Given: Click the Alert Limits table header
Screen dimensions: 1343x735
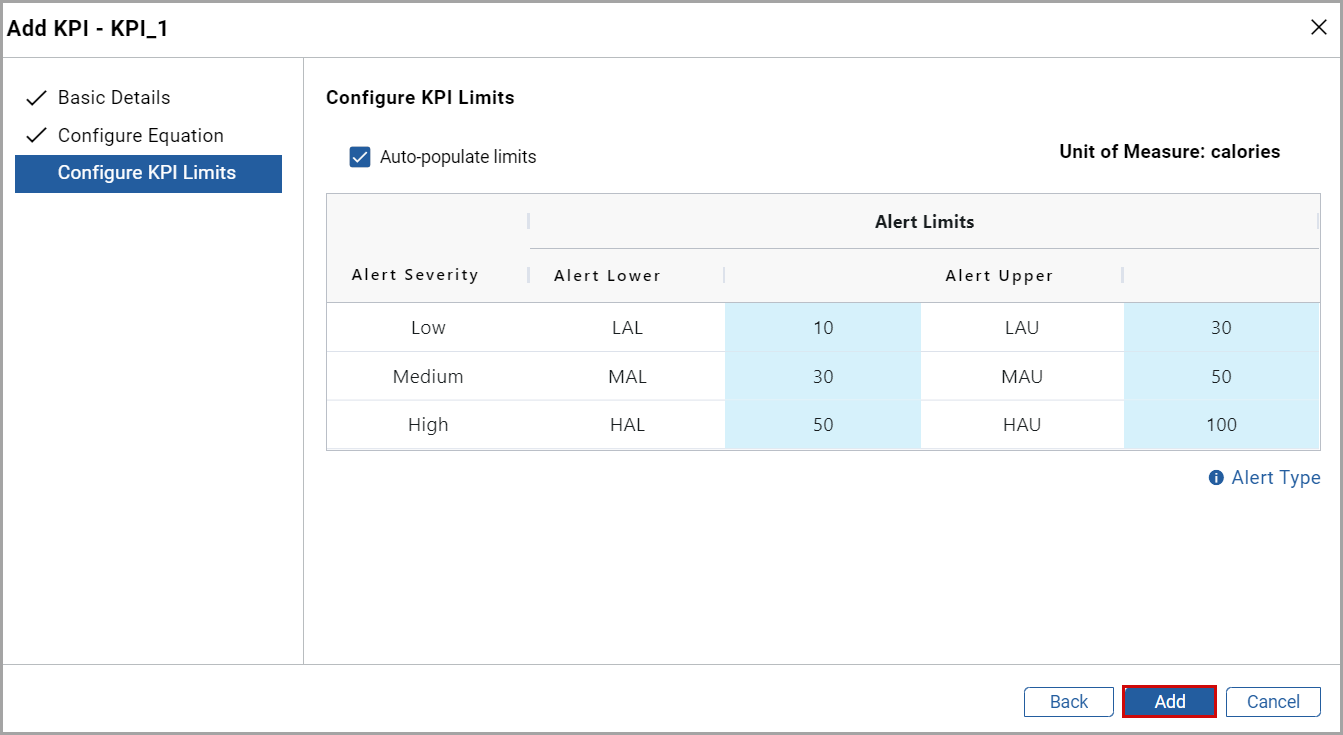Looking at the screenshot, I should pos(923,221).
